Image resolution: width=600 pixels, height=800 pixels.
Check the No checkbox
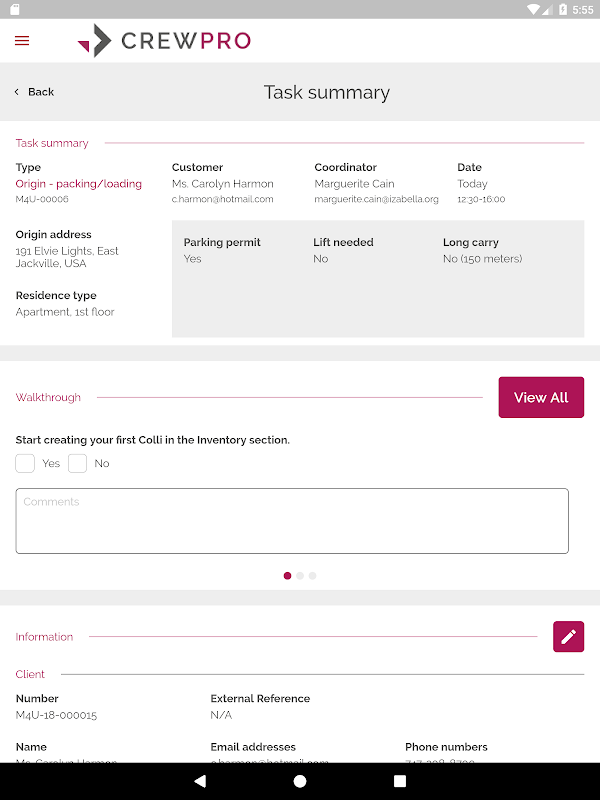point(78,463)
